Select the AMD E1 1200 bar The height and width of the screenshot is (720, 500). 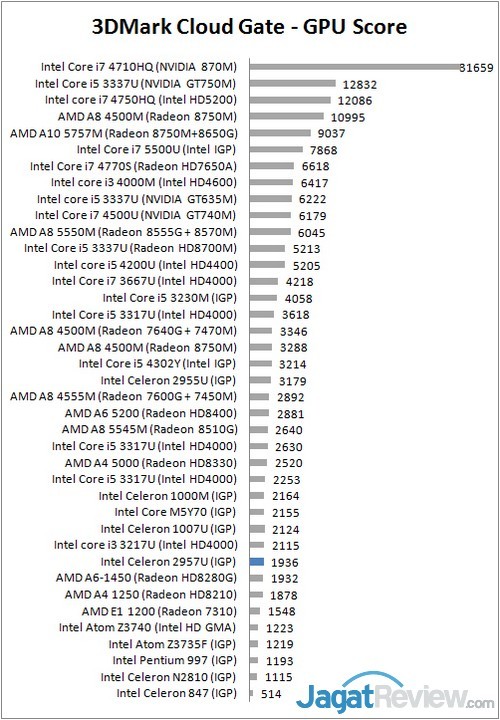(x=255, y=611)
